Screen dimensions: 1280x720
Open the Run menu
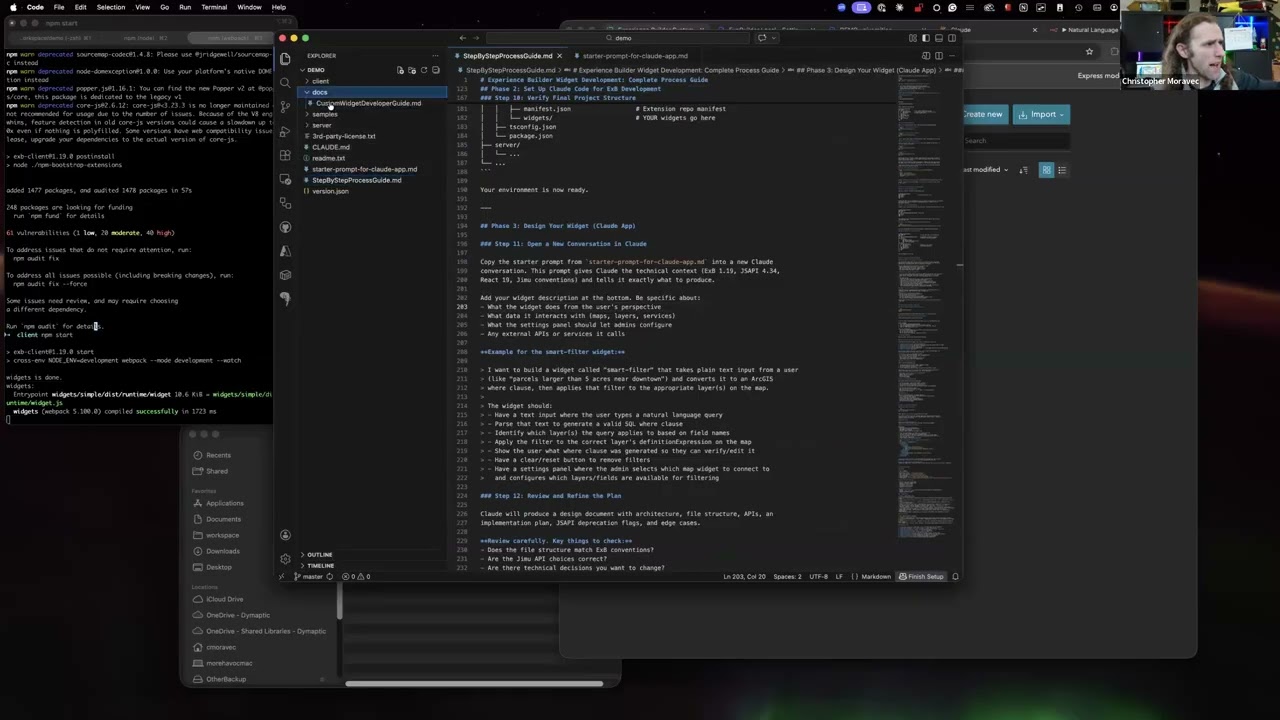tap(185, 7)
